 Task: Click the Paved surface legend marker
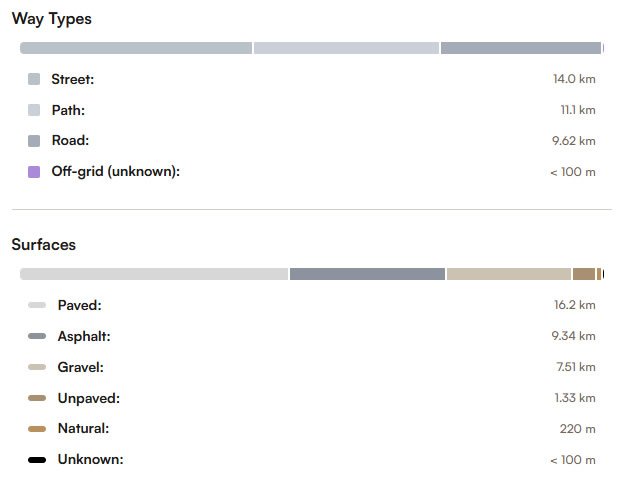click(x=37, y=305)
